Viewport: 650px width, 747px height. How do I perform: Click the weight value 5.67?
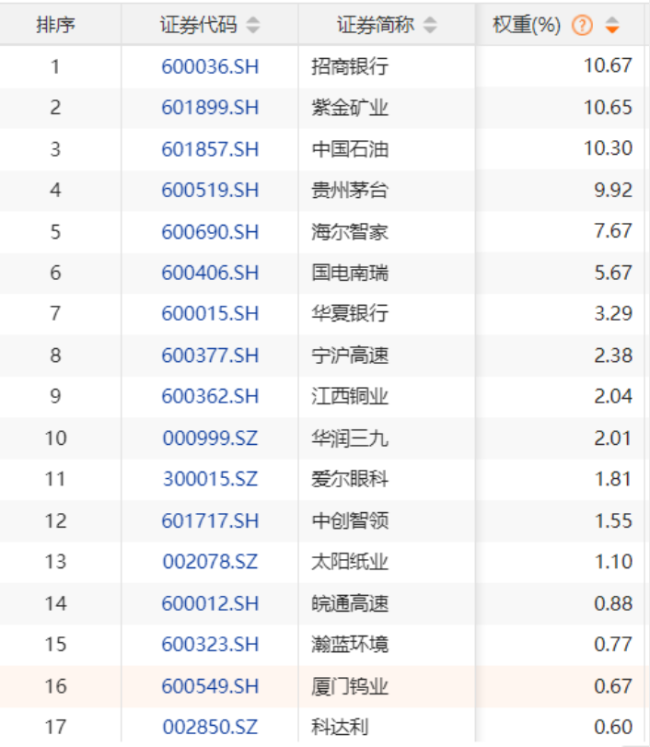click(x=613, y=273)
